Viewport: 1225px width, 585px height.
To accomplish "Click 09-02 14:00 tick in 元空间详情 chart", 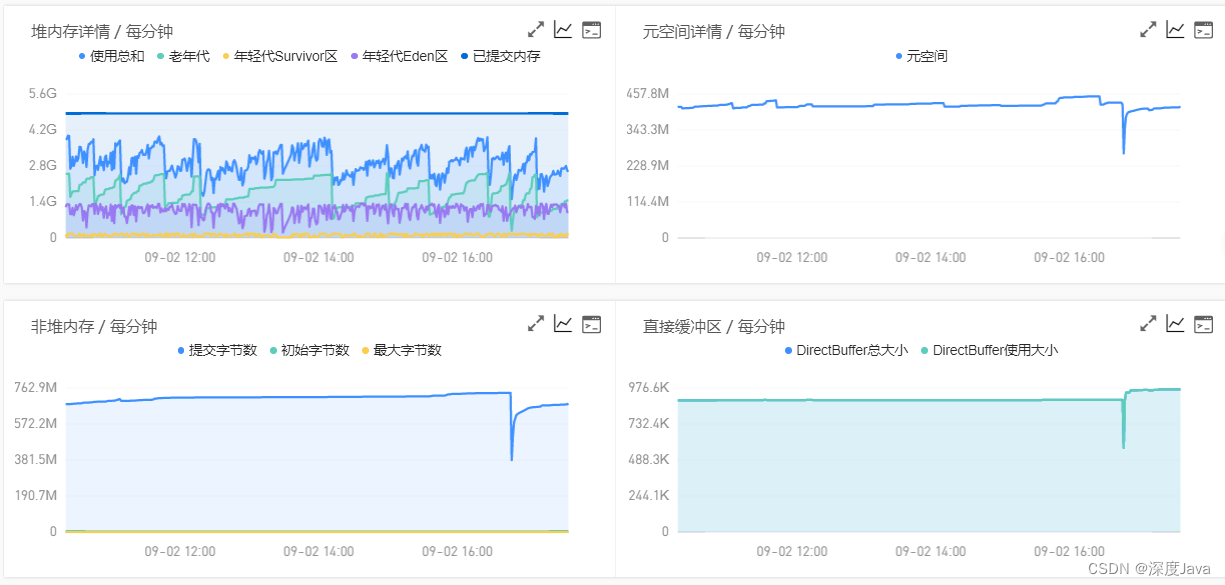I will point(930,257).
